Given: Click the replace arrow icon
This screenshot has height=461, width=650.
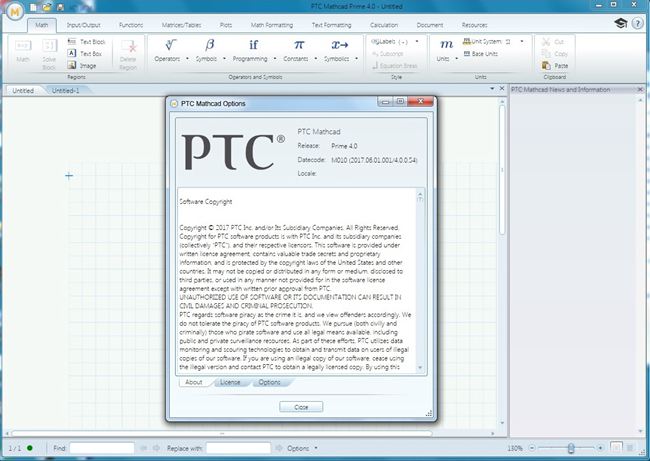Looking at the screenshot, I should [x=279, y=448].
